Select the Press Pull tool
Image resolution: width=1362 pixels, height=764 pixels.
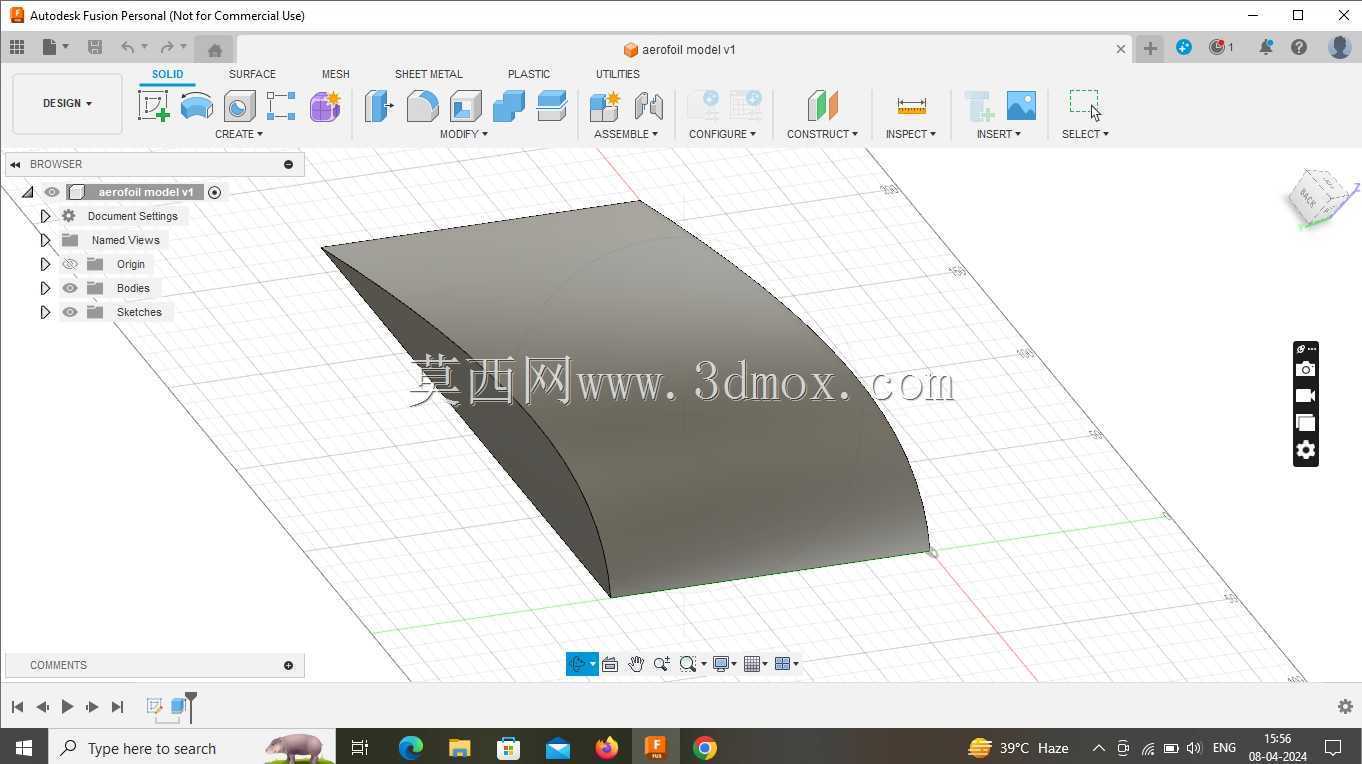point(379,106)
